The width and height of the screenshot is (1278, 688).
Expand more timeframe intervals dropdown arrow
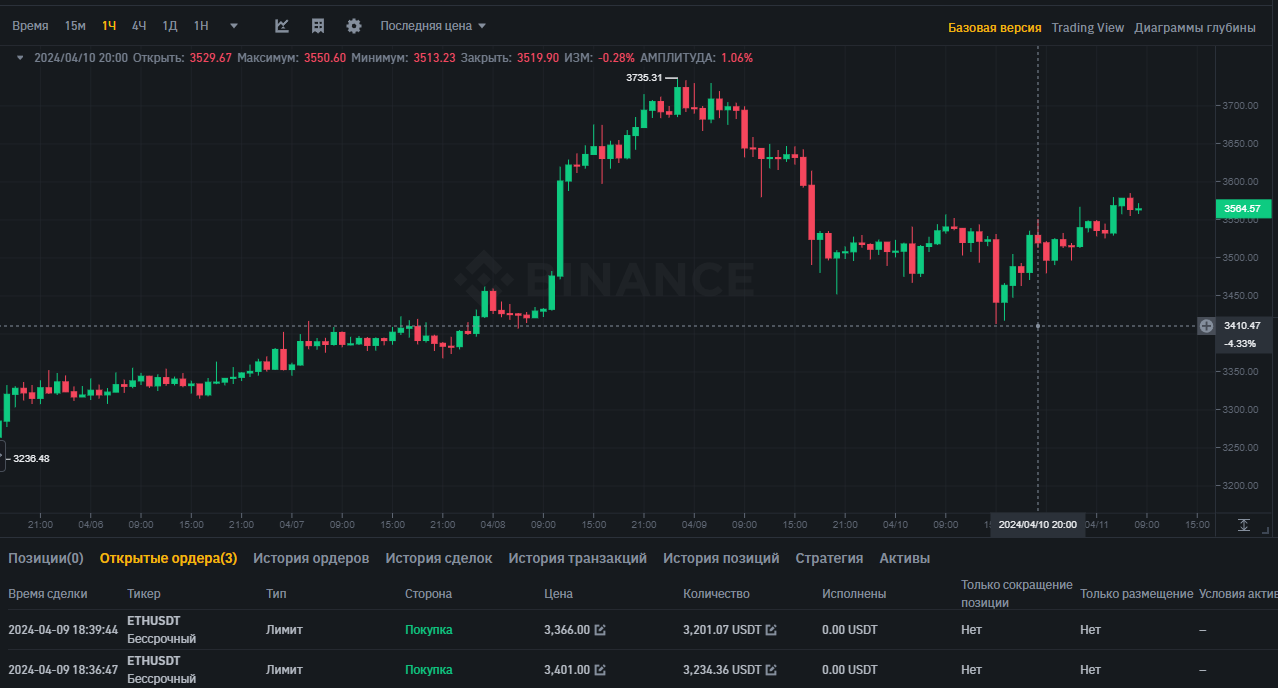(x=234, y=26)
